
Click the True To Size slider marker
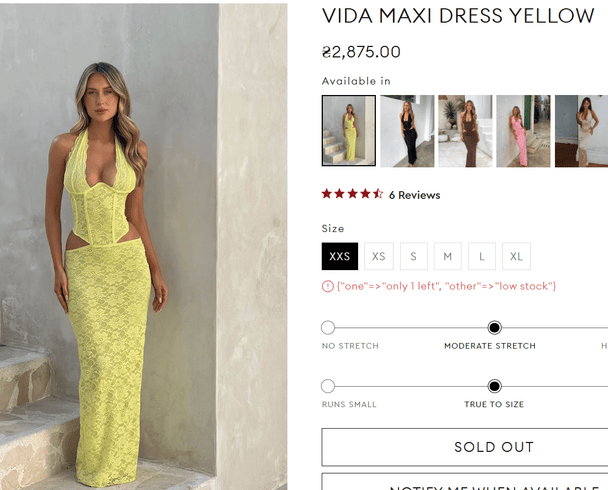point(494,386)
